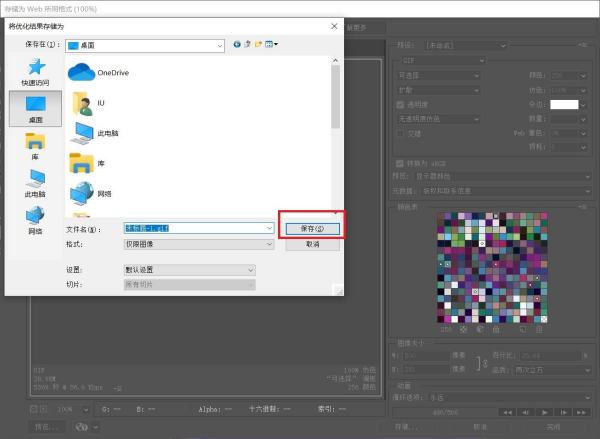Select 库 in the left places sidebar
Screen dimensions: 600x439
click(x=37, y=145)
